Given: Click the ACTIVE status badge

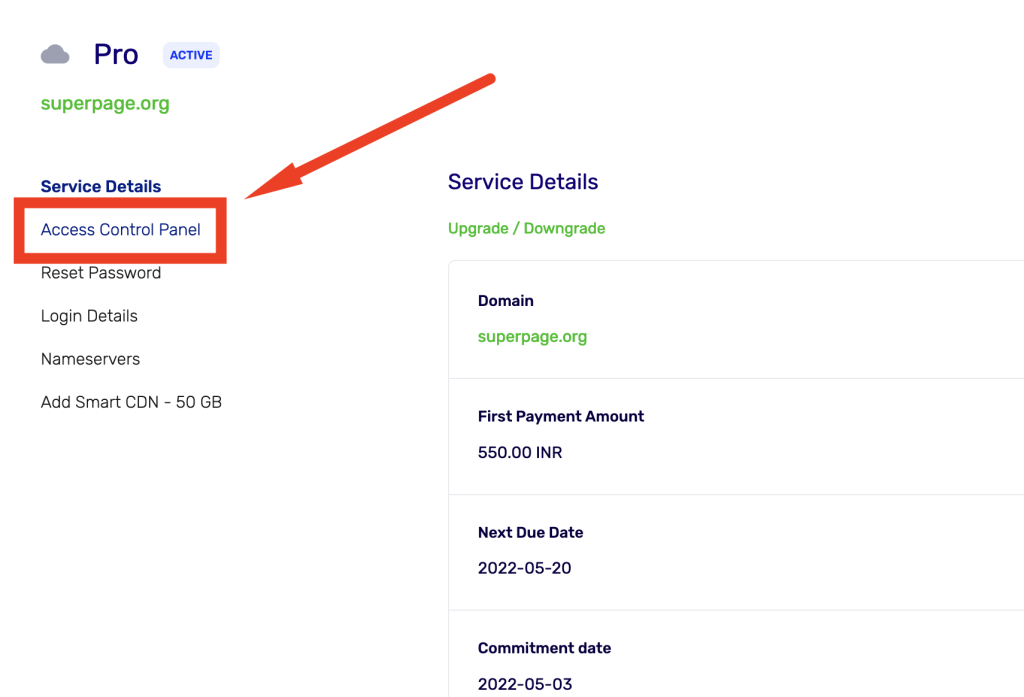Looking at the screenshot, I should point(191,55).
